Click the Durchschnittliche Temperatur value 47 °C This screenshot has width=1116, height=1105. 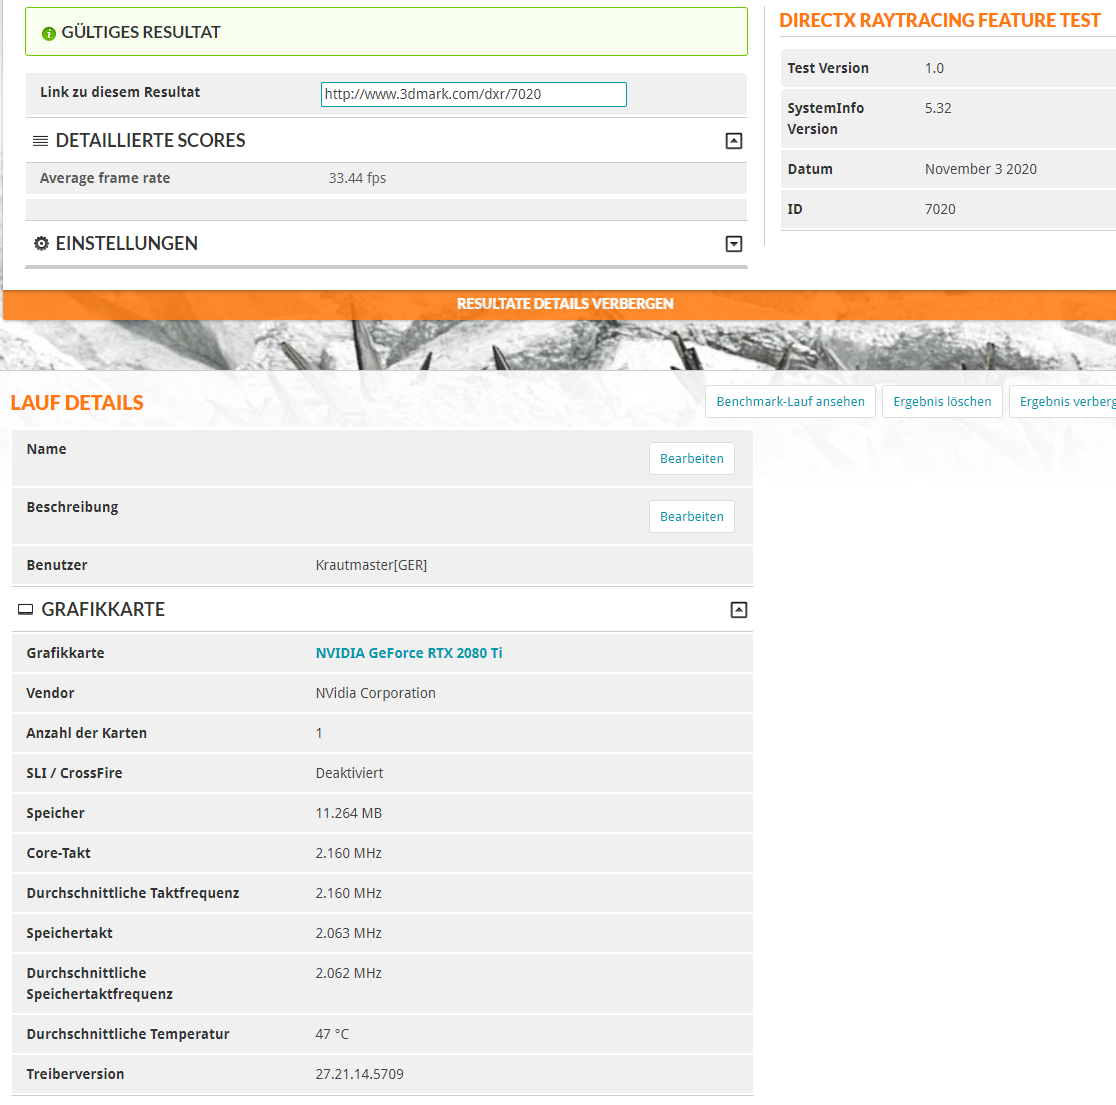click(332, 1034)
